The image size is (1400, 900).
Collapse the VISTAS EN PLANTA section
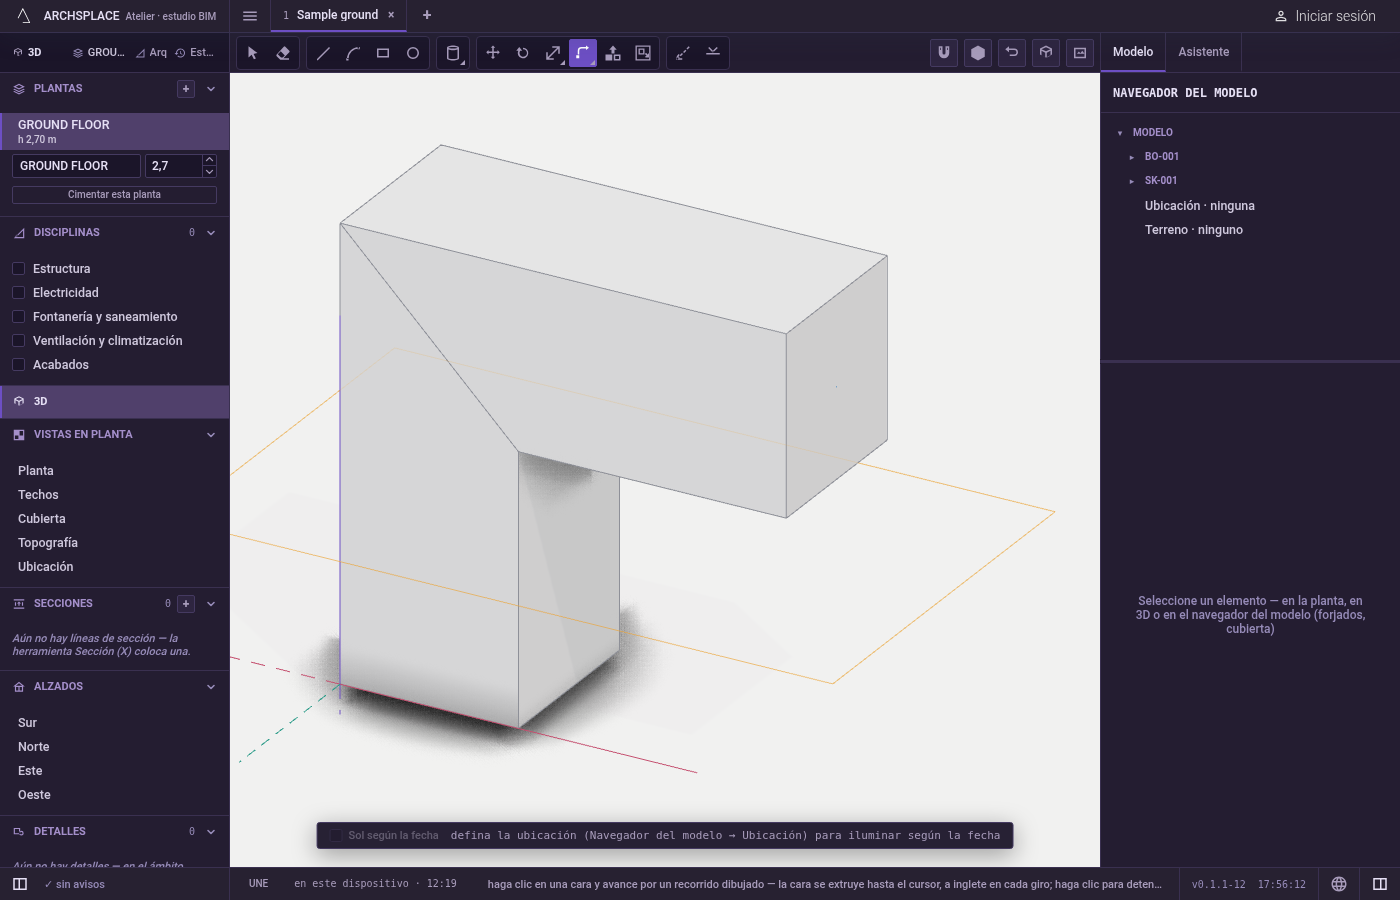(211, 435)
